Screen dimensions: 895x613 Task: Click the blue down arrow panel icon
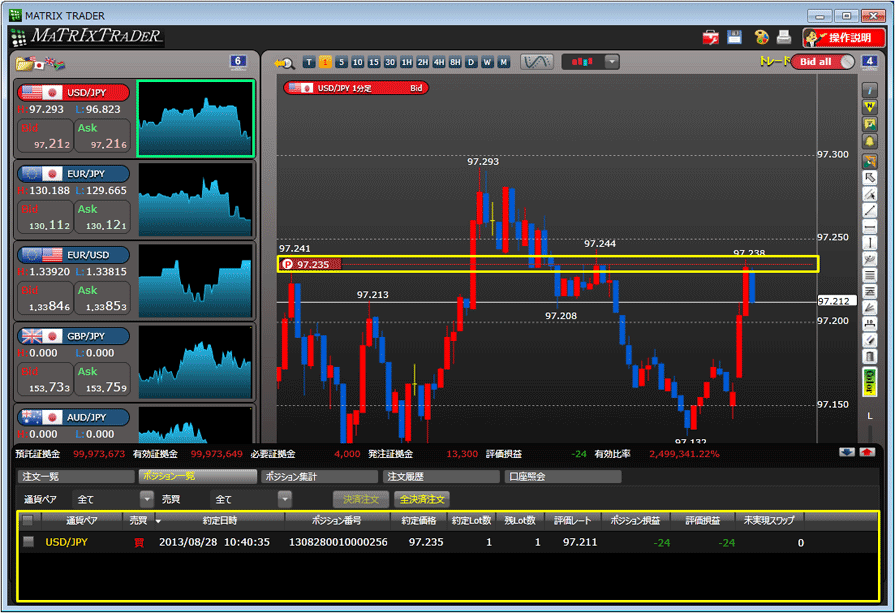(847, 452)
